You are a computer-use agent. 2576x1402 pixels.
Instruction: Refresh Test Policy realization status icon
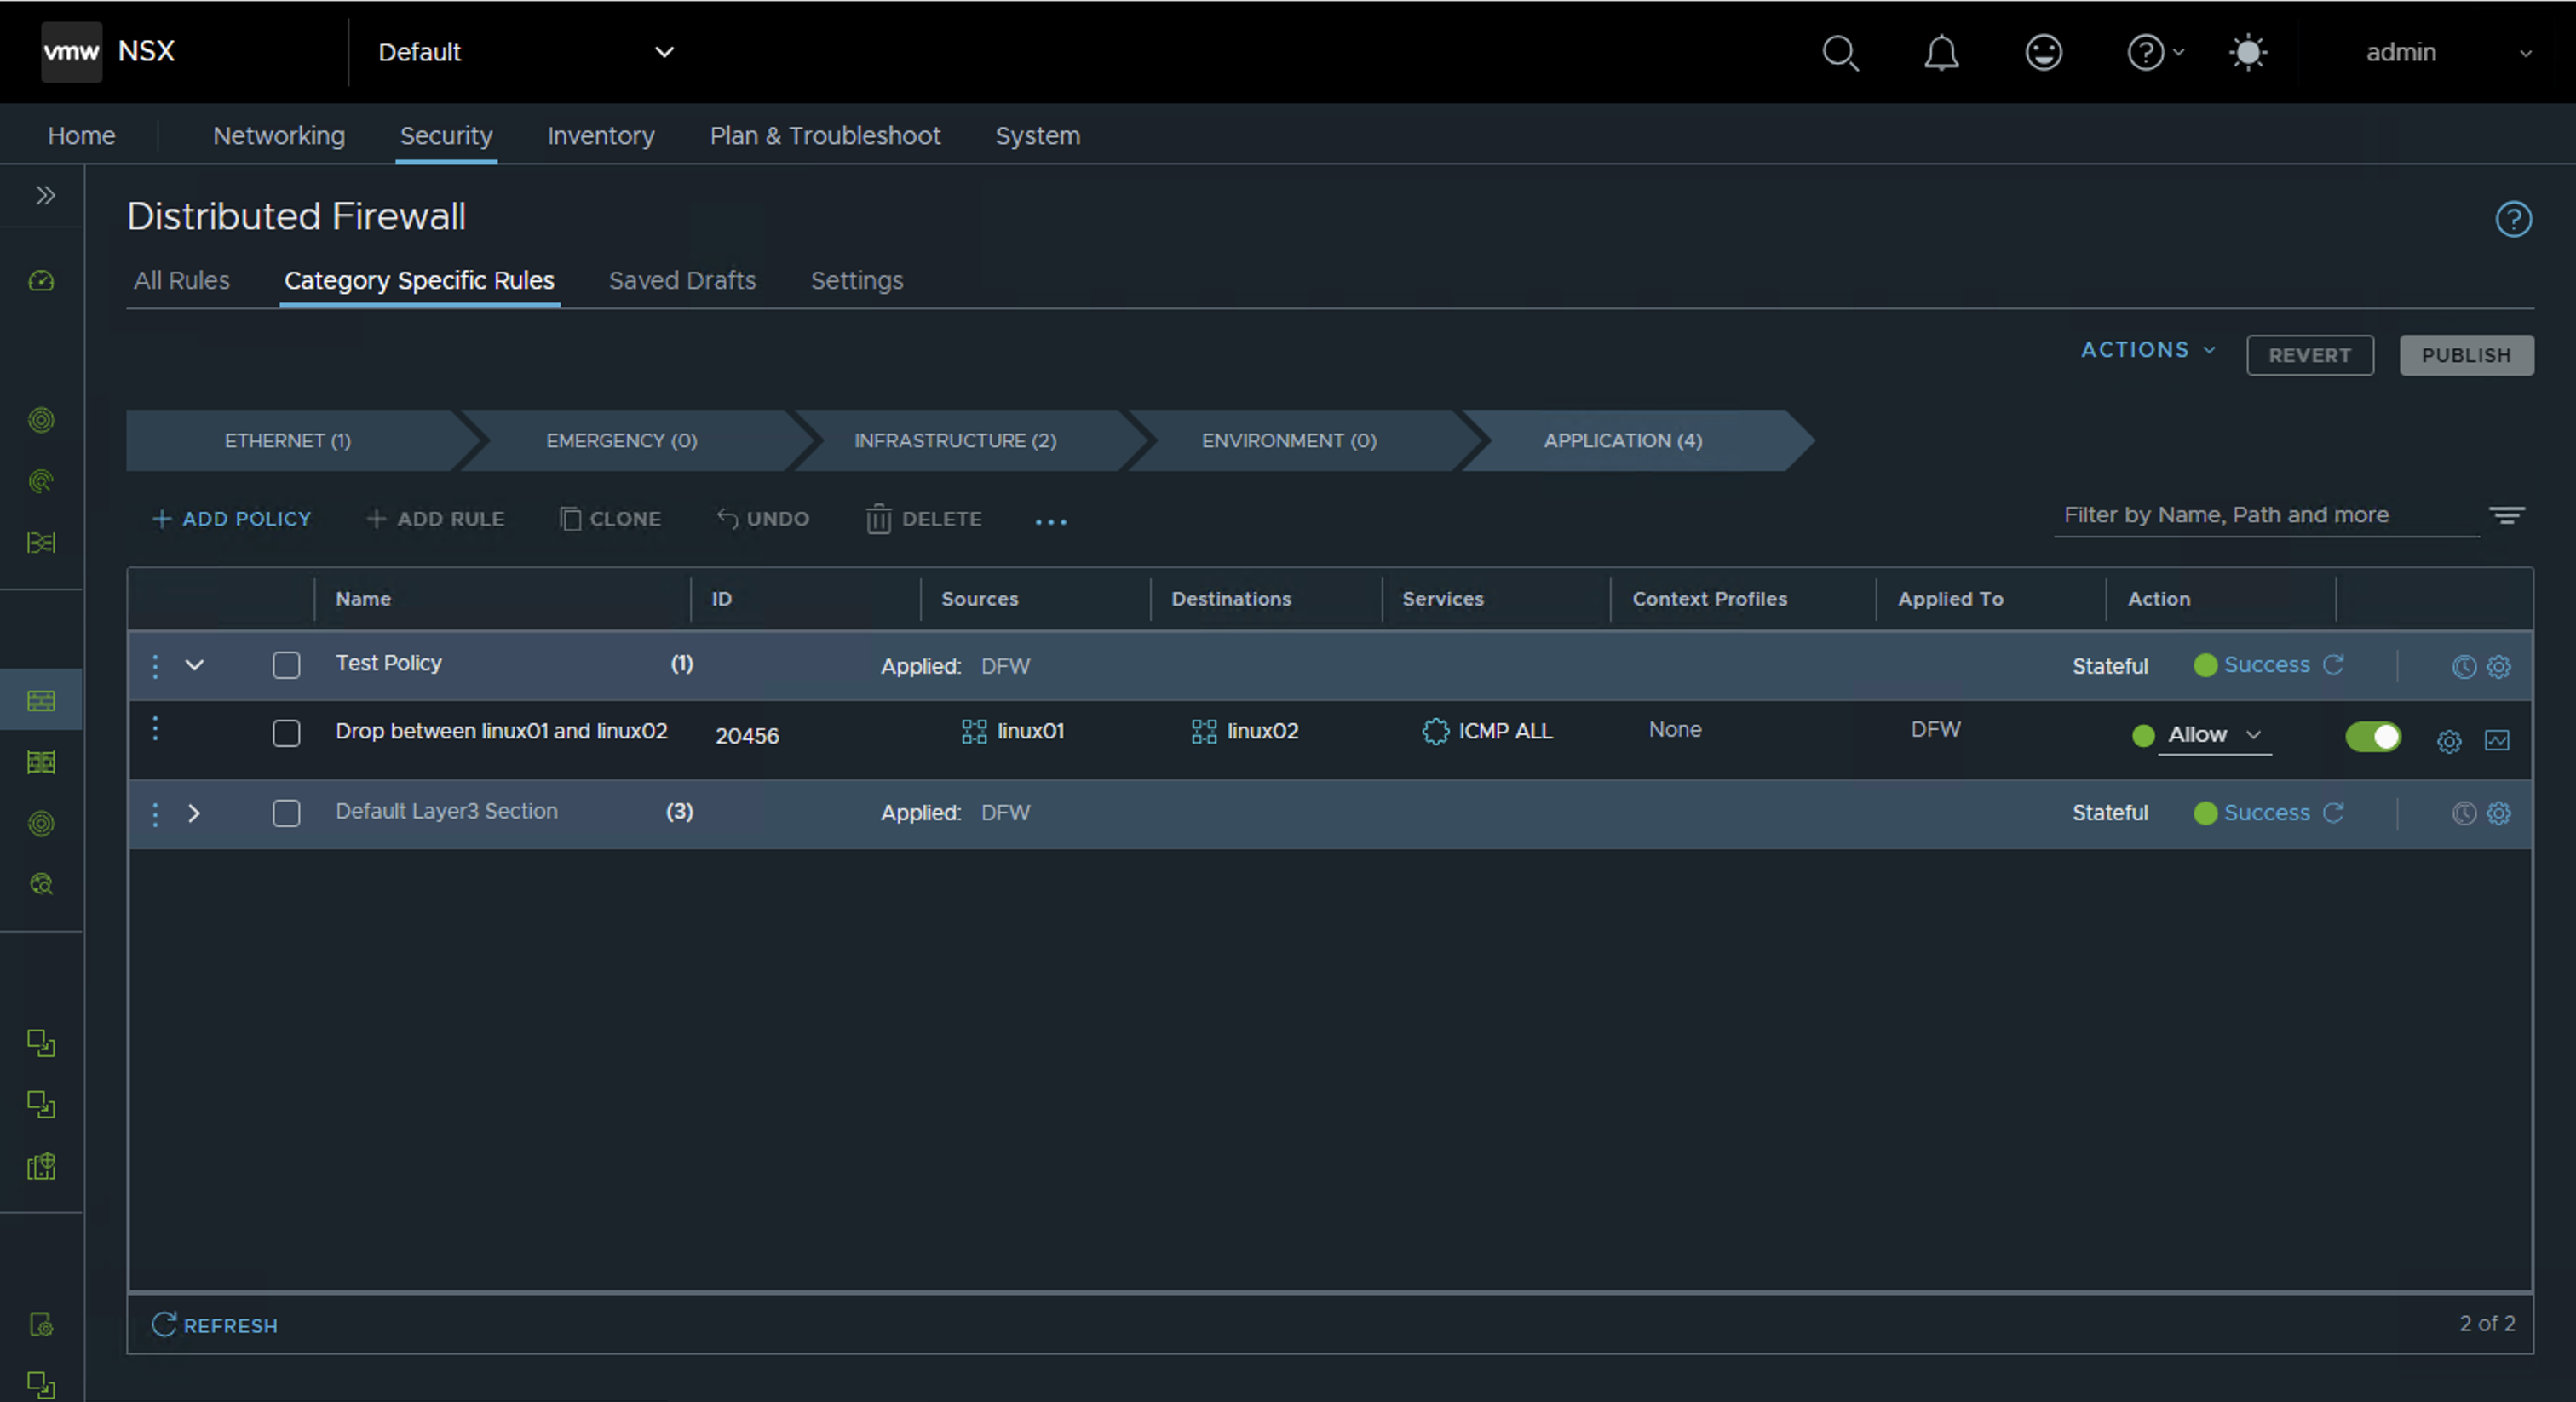coord(2333,665)
